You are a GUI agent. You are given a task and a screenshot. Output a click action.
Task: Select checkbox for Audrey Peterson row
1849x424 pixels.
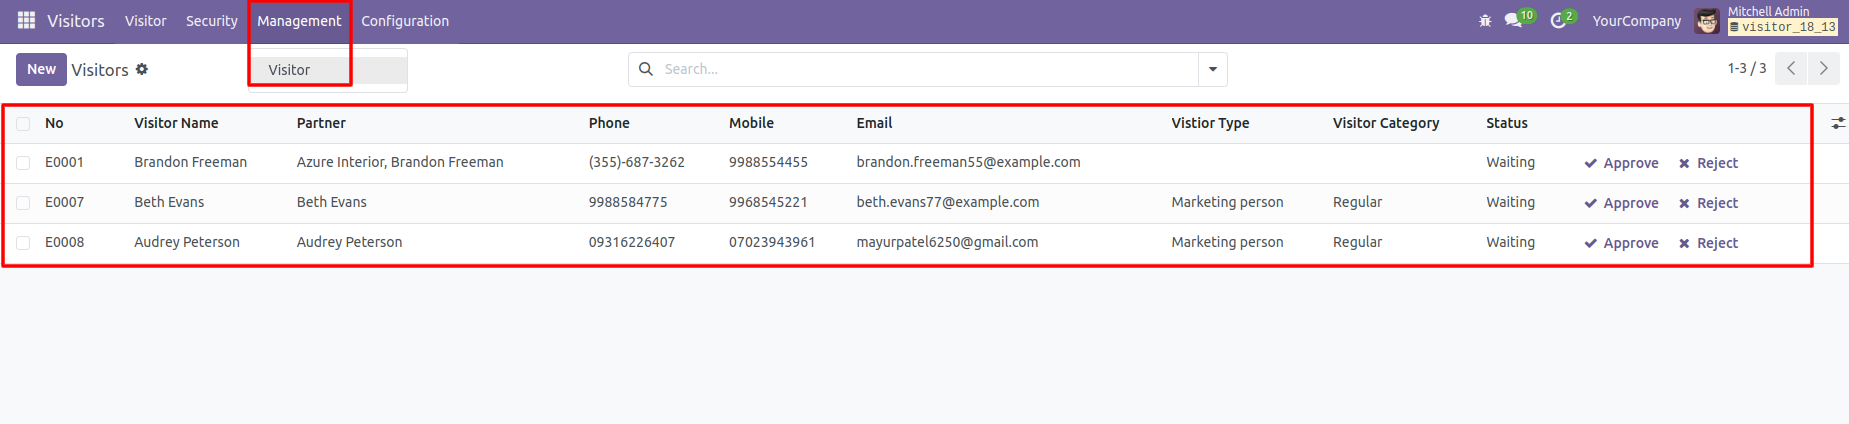[x=23, y=243]
